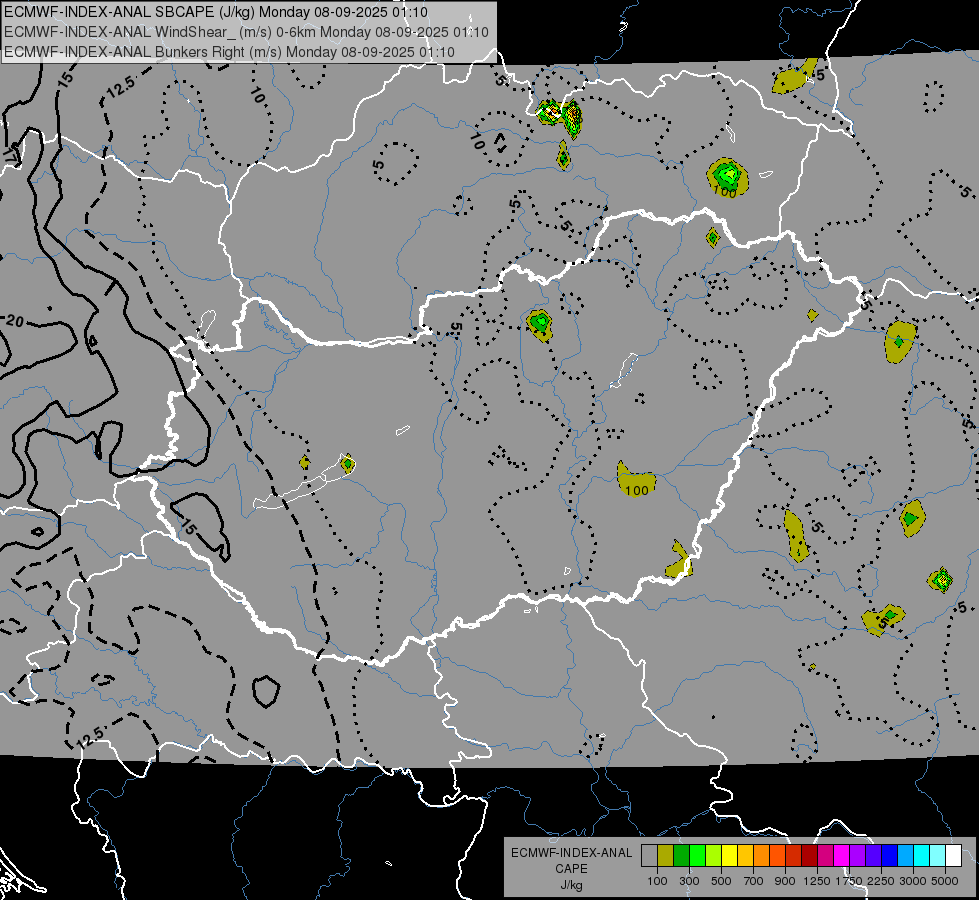Click the legend tick label 500
Screen dimensions: 979x900
tap(721, 881)
